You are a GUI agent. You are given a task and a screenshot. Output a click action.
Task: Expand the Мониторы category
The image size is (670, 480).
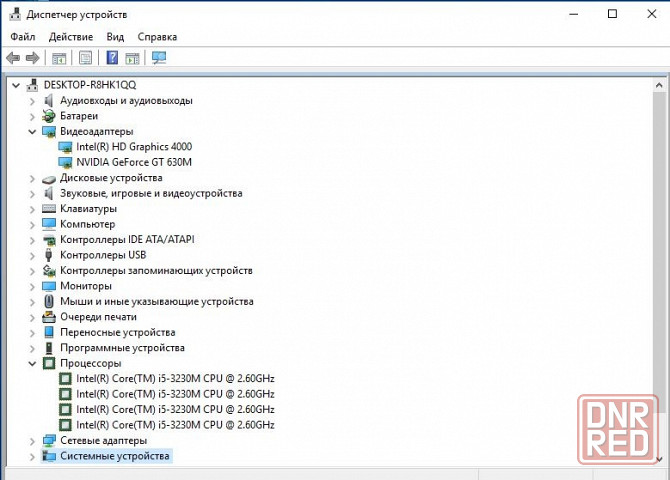(32, 286)
